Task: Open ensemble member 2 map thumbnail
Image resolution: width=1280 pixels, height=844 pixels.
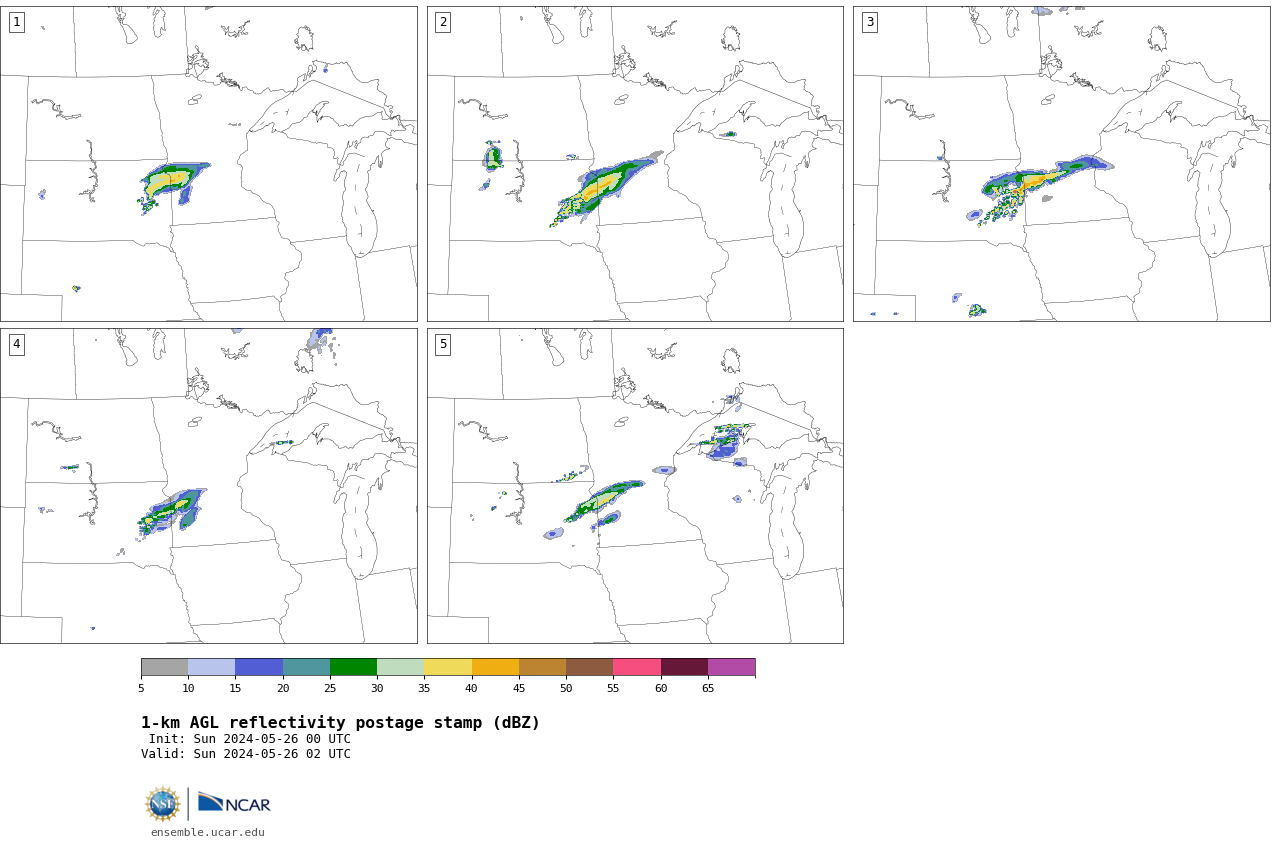Action: [x=635, y=164]
